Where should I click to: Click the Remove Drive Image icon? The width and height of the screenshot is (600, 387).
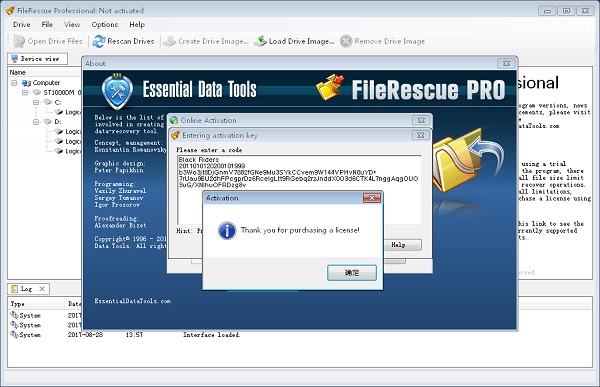[346, 41]
